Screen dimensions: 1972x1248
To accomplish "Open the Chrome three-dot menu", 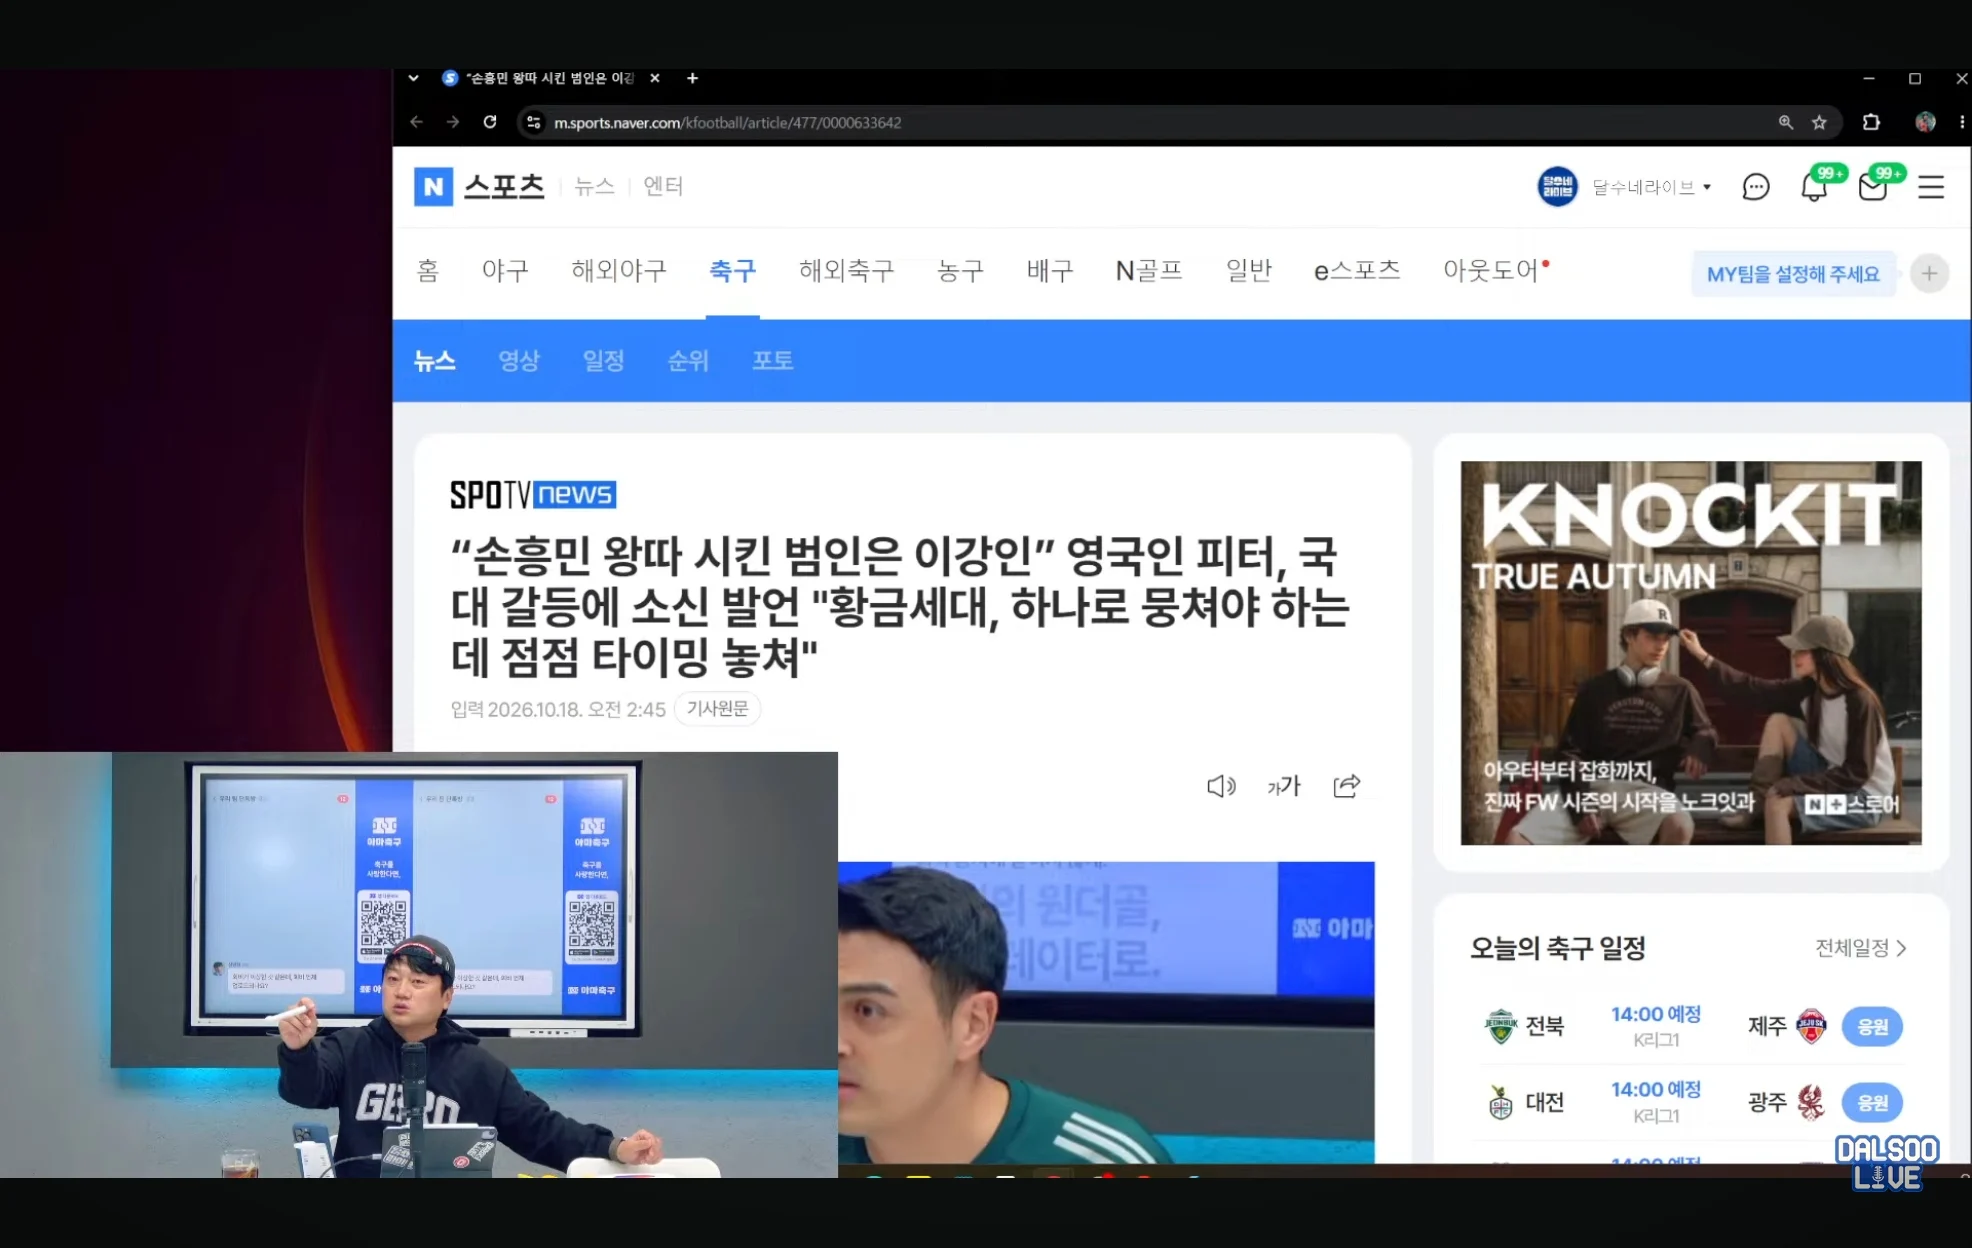I will click(1961, 122).
